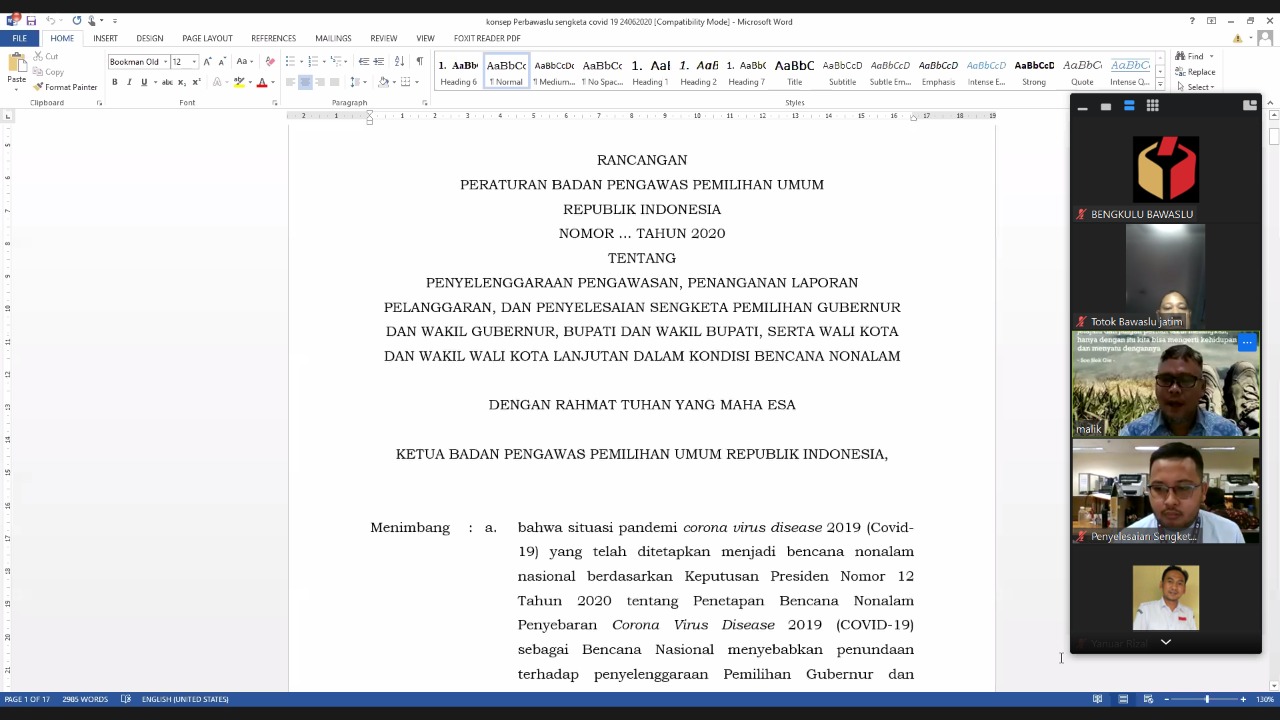The height and width of the screenshot is (720, 1280).
Task: Click the Increase Indent icon
Action: (379, 61)
